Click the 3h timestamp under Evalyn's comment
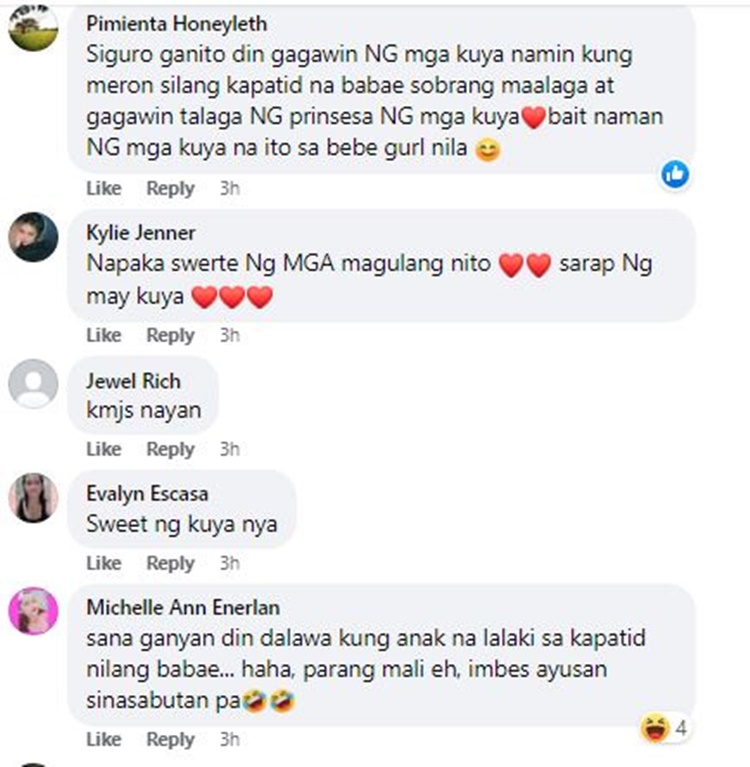 click(229, 563)
